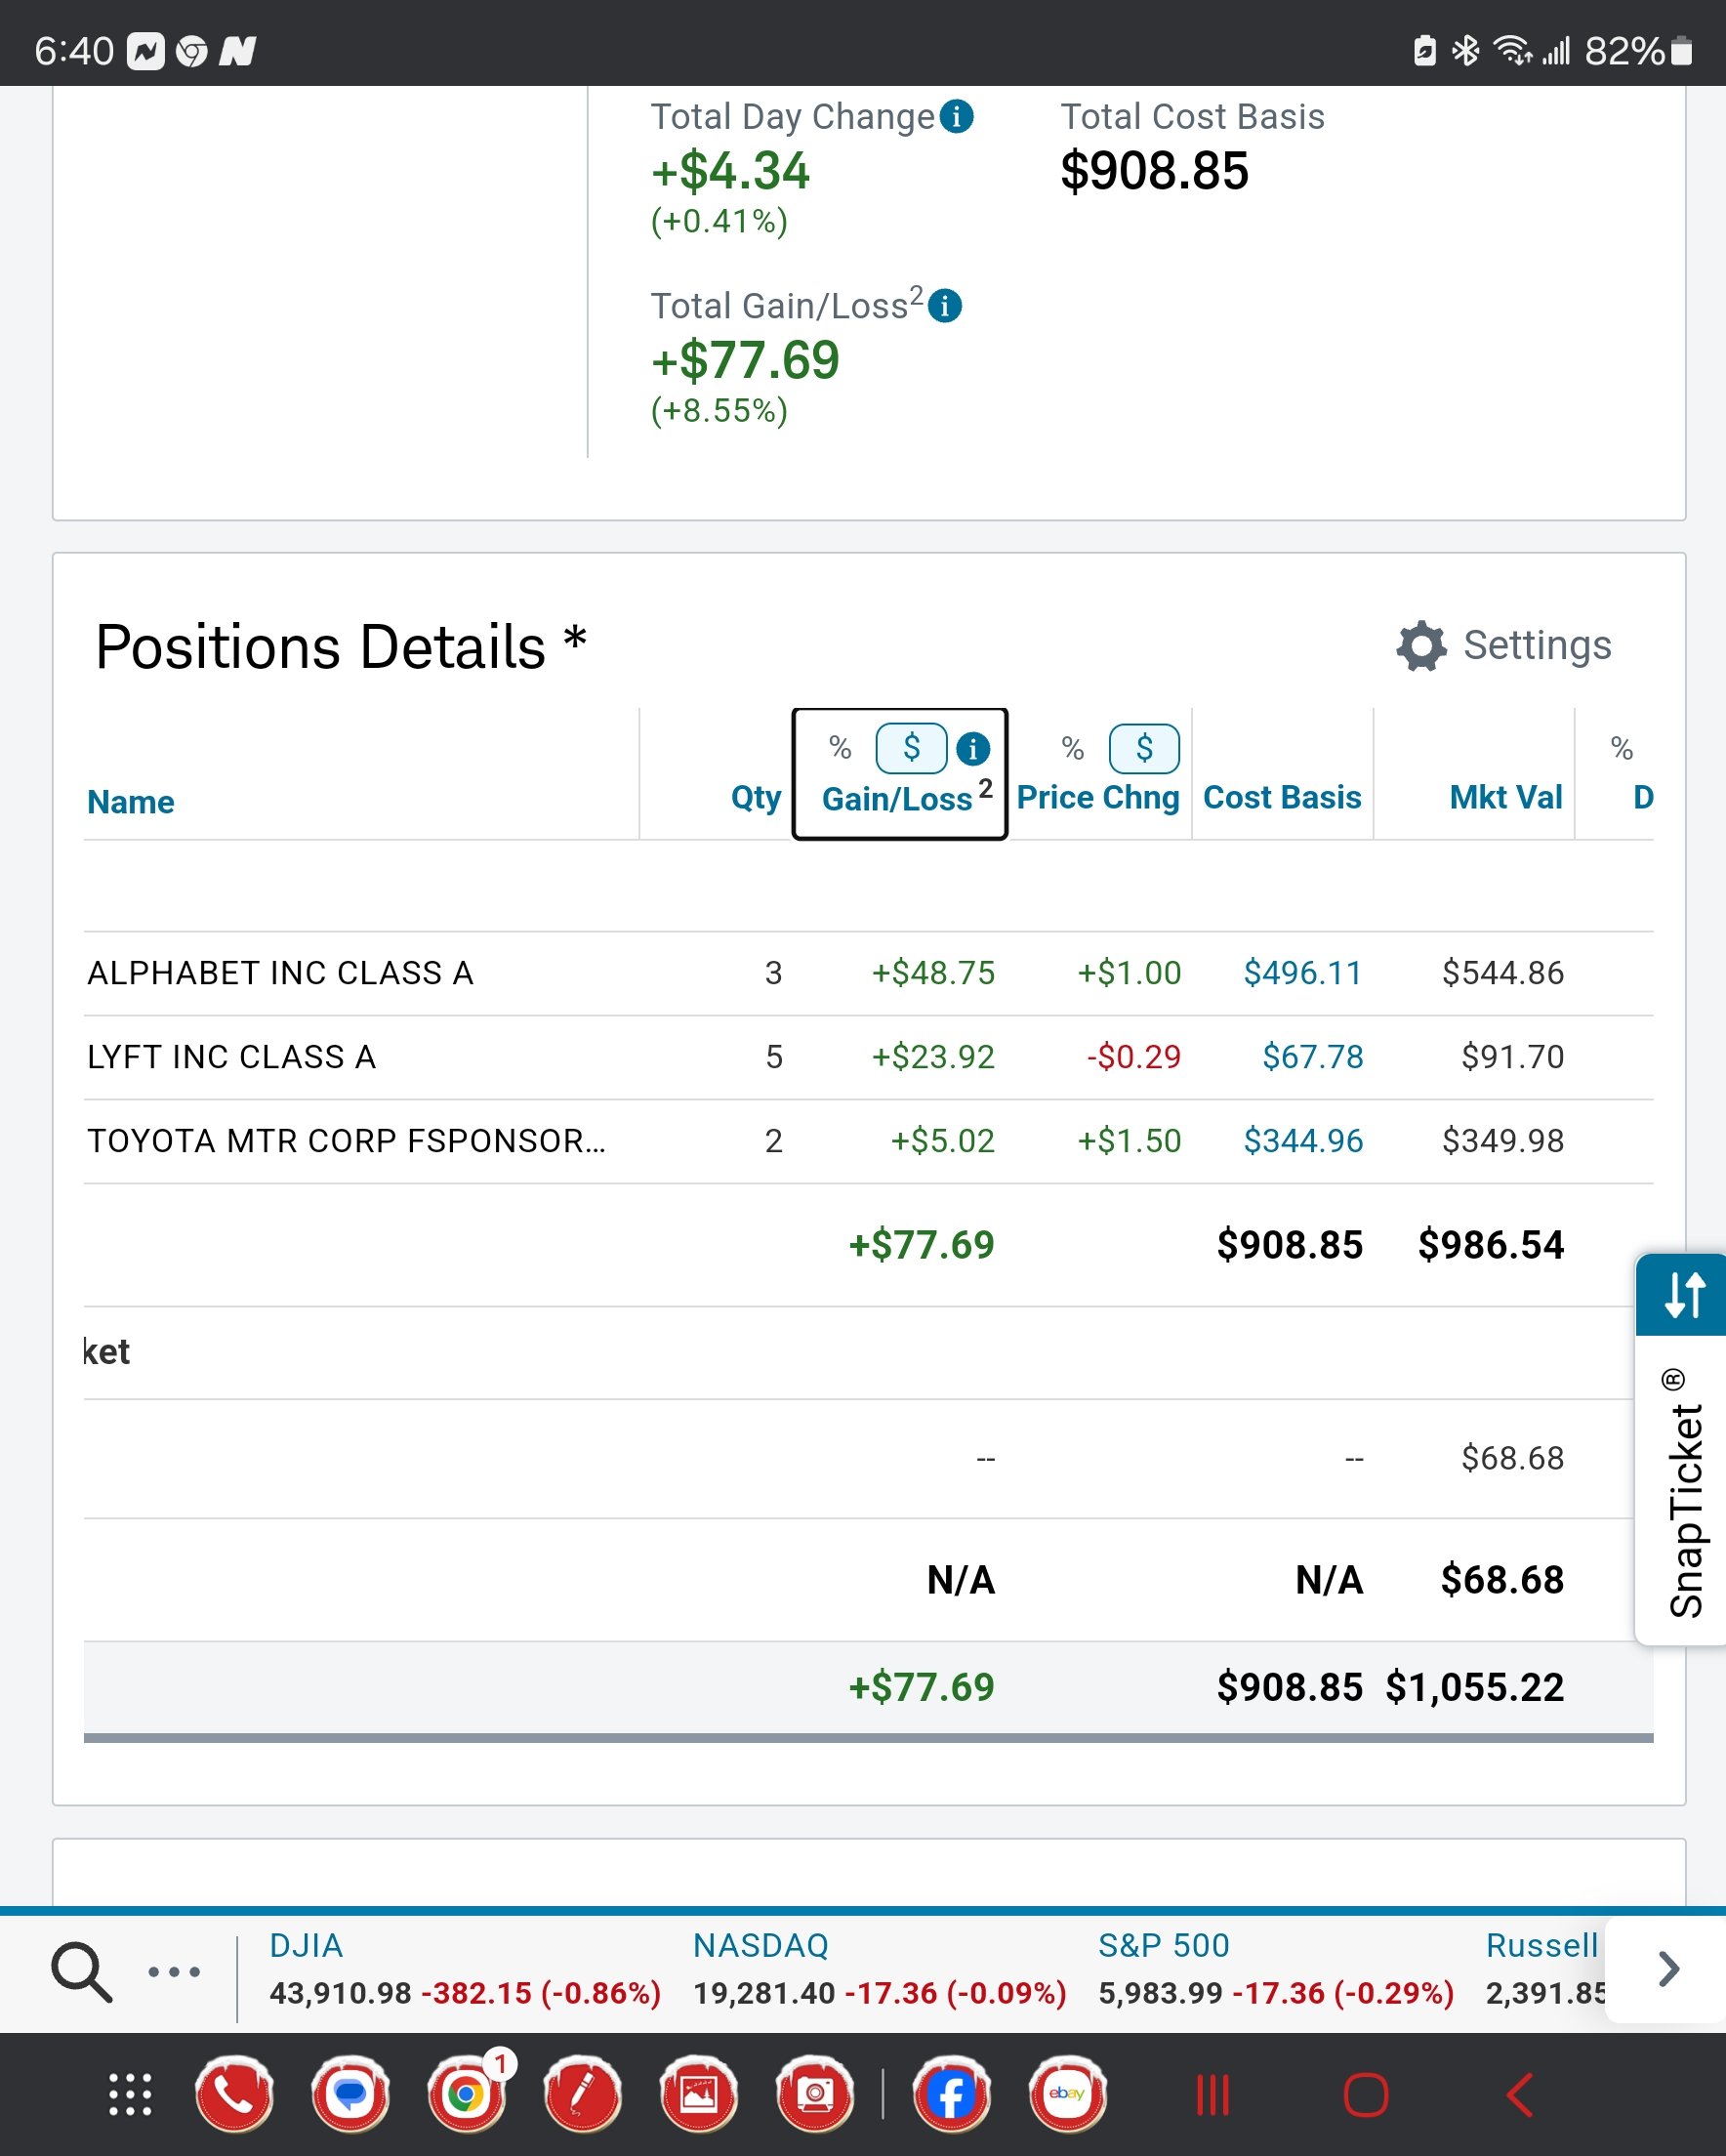Select Lyft price change -$0.29

click(x=1133, y=1057)
